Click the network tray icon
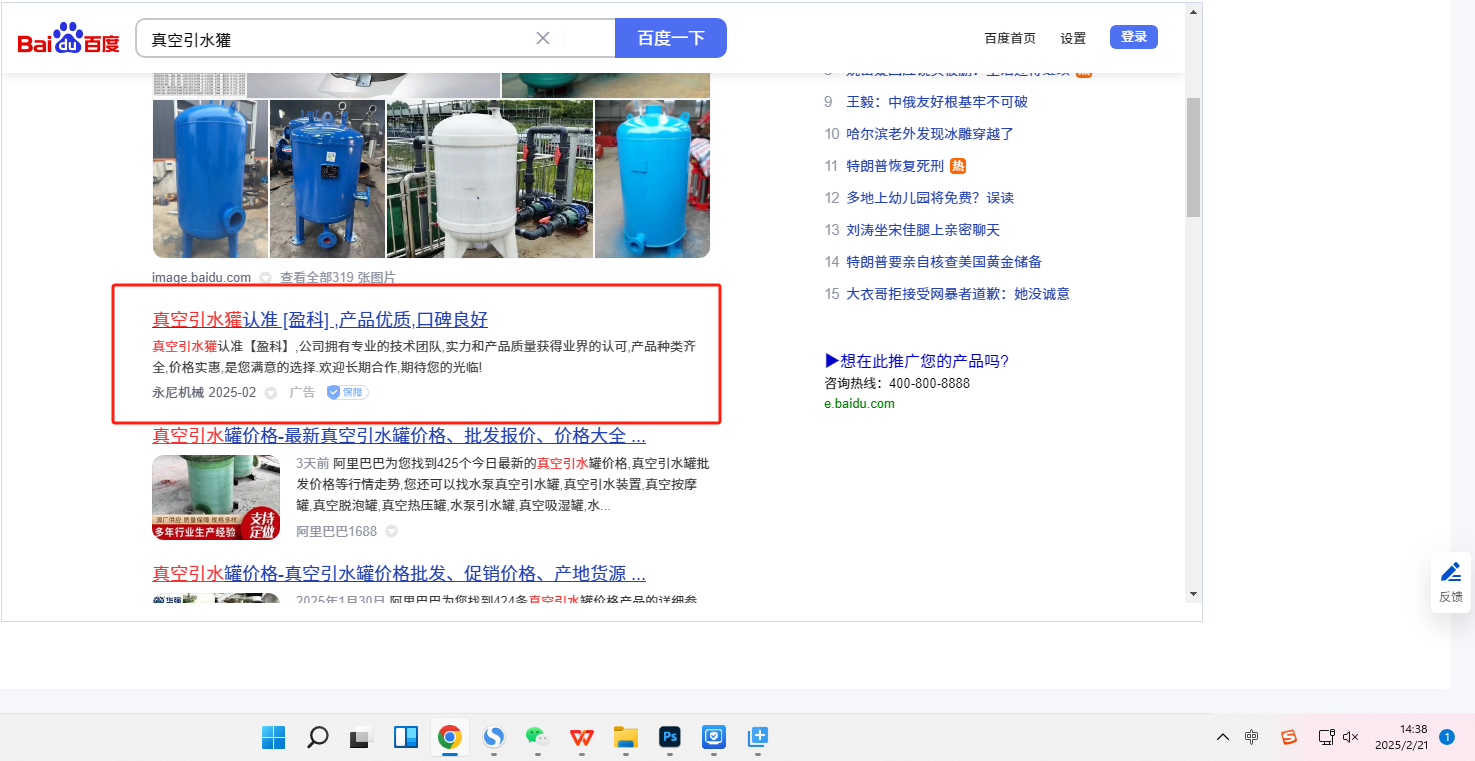 click(x=1326, y=738)
